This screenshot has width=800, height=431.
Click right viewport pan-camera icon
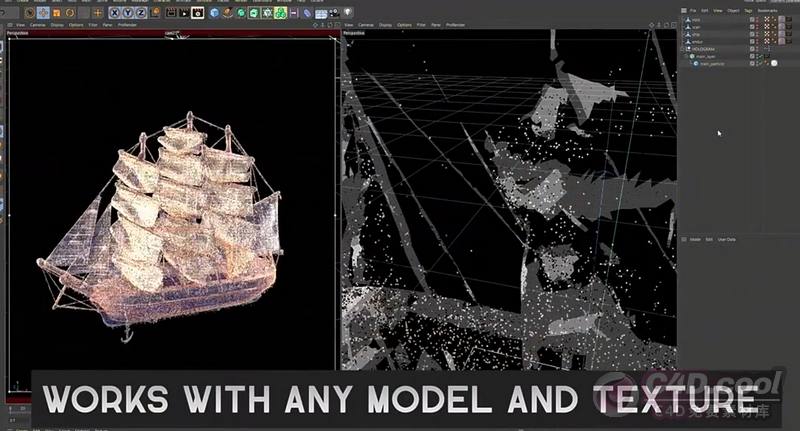coord(652,24)
